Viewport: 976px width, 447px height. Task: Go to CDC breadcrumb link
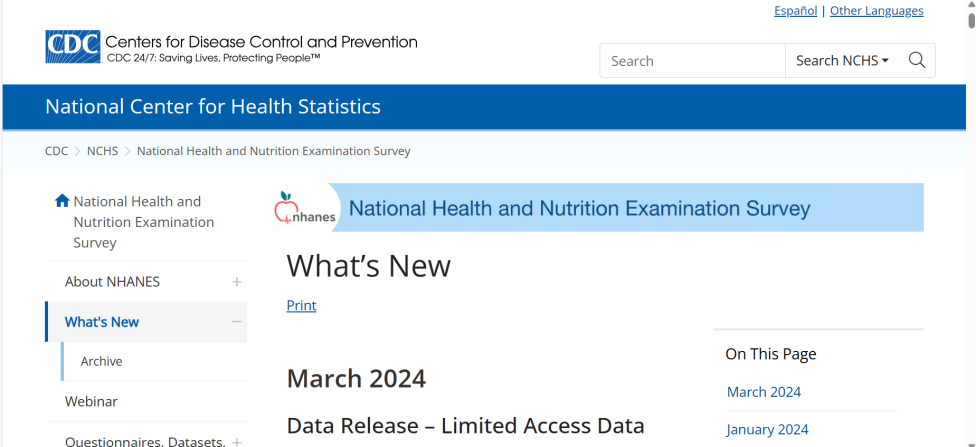coord(56,151)
